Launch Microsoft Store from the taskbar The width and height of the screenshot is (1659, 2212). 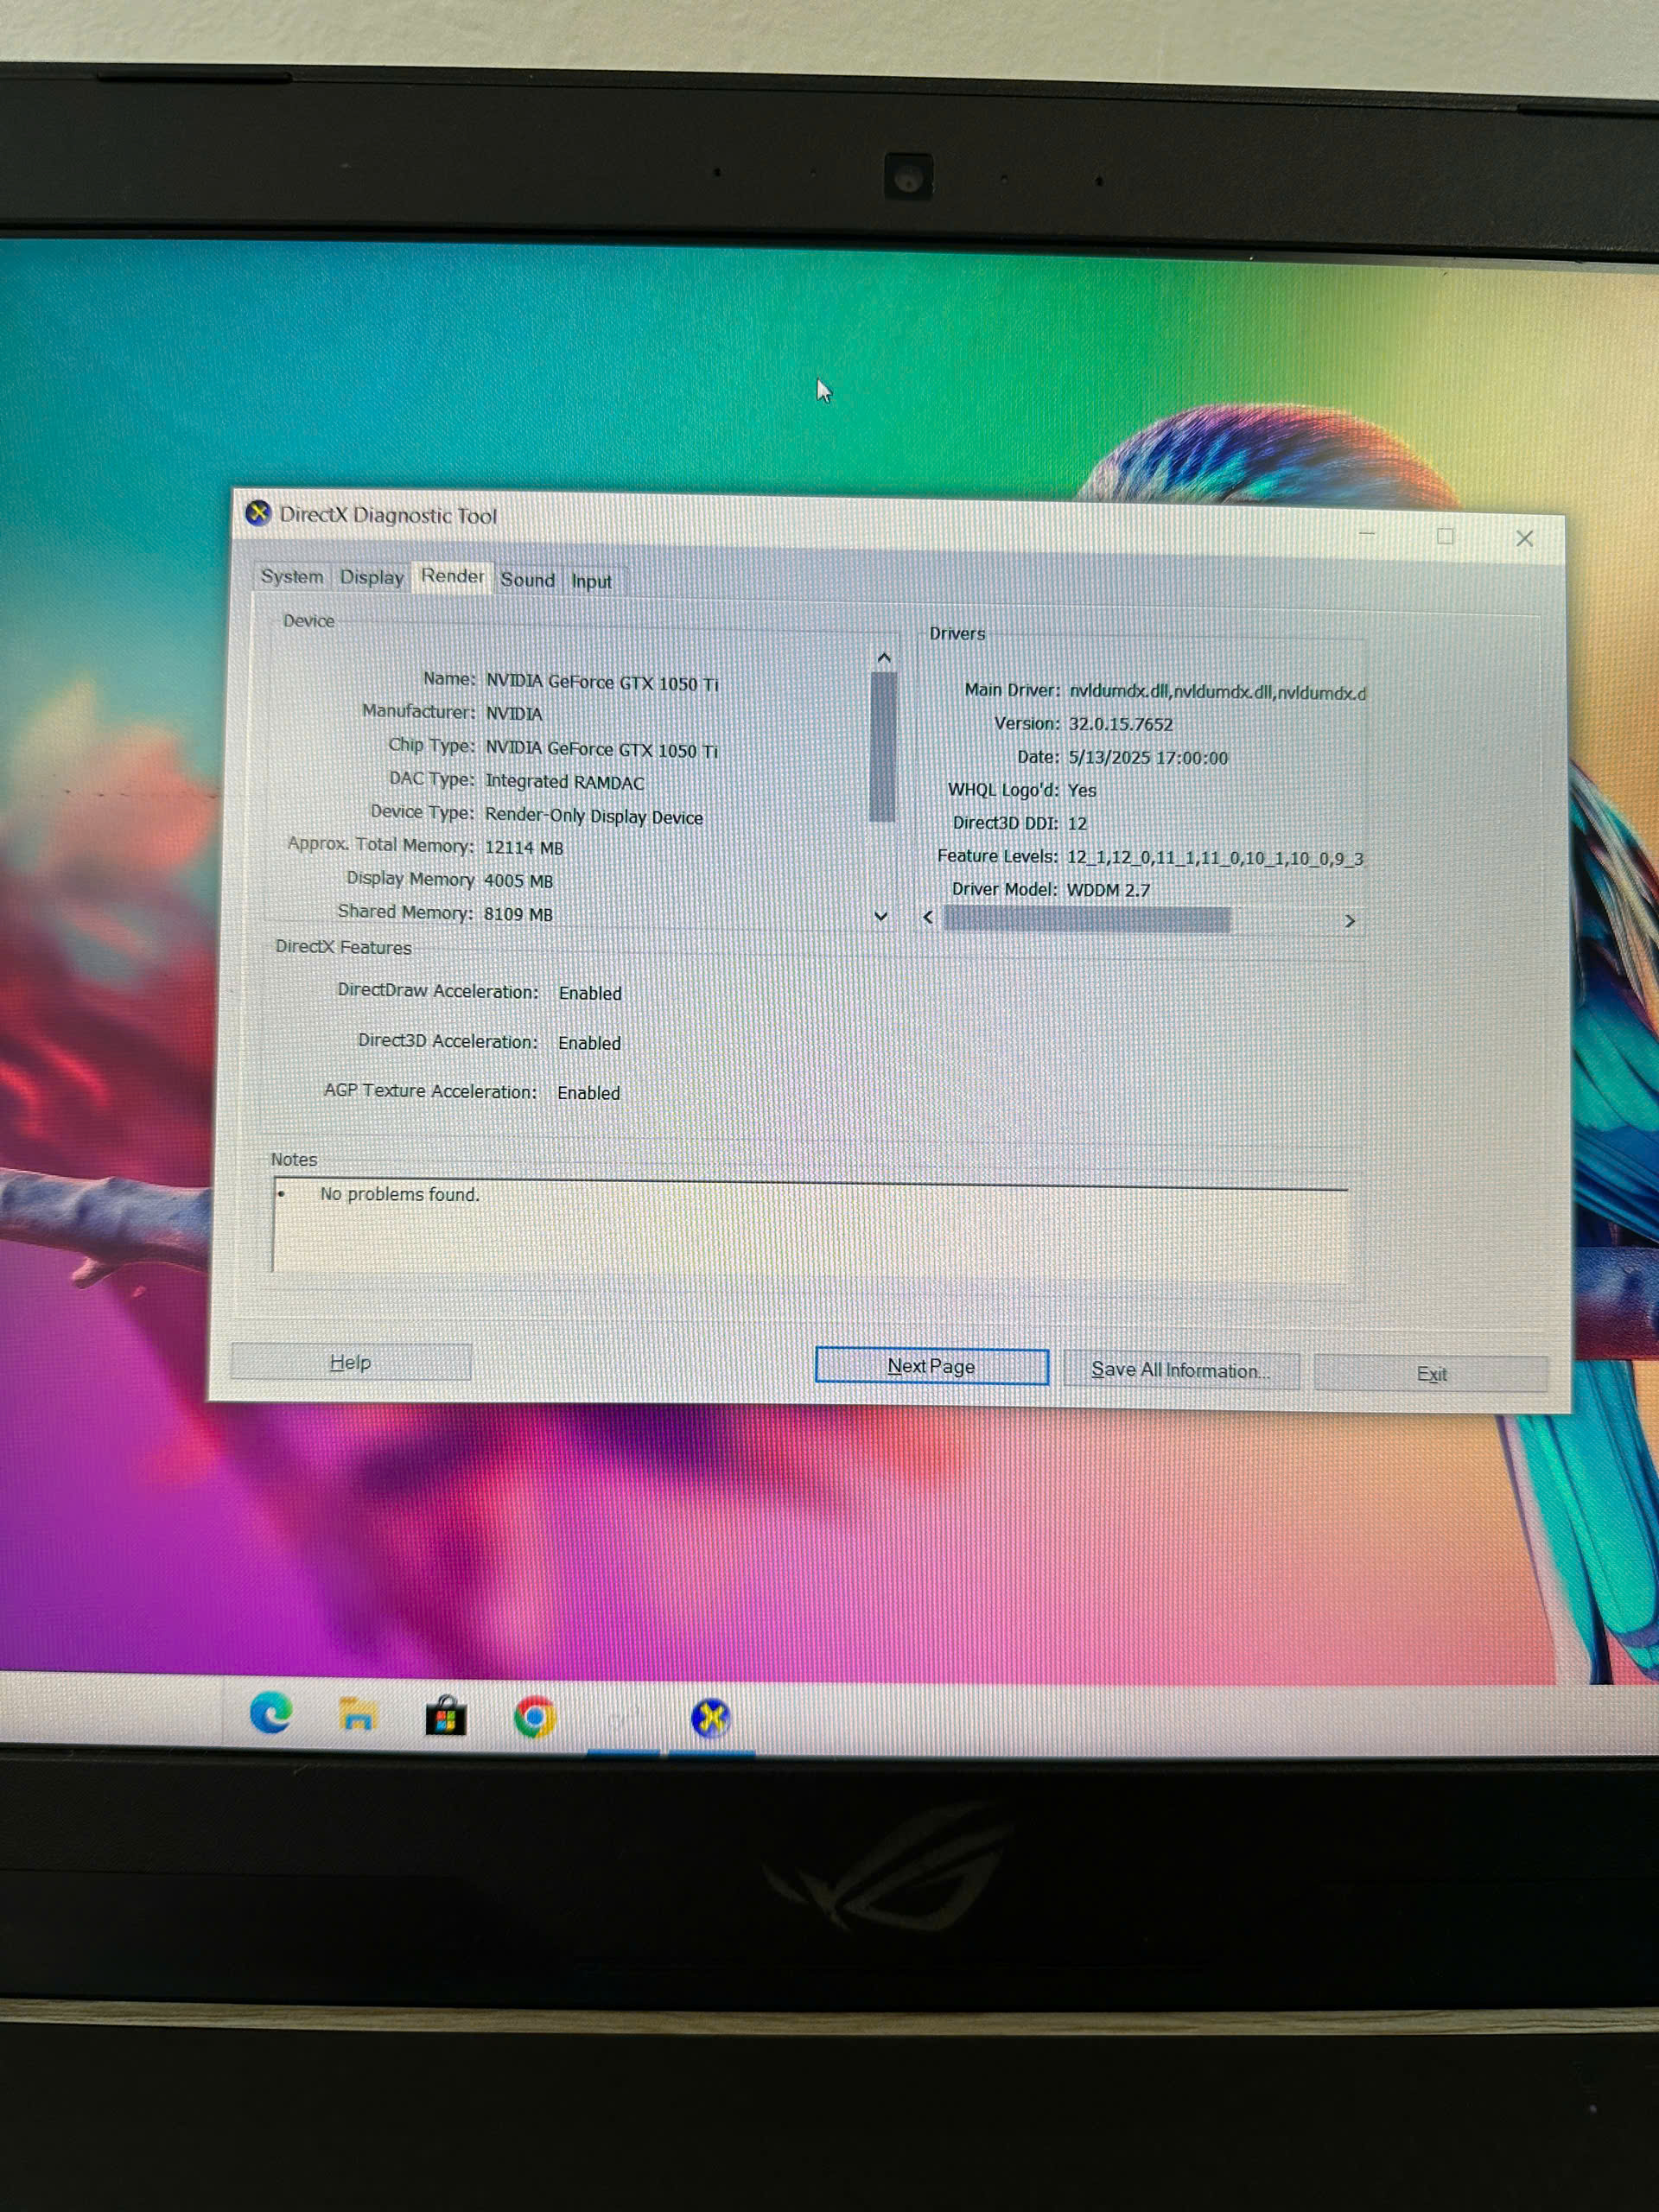point(446,1716)
